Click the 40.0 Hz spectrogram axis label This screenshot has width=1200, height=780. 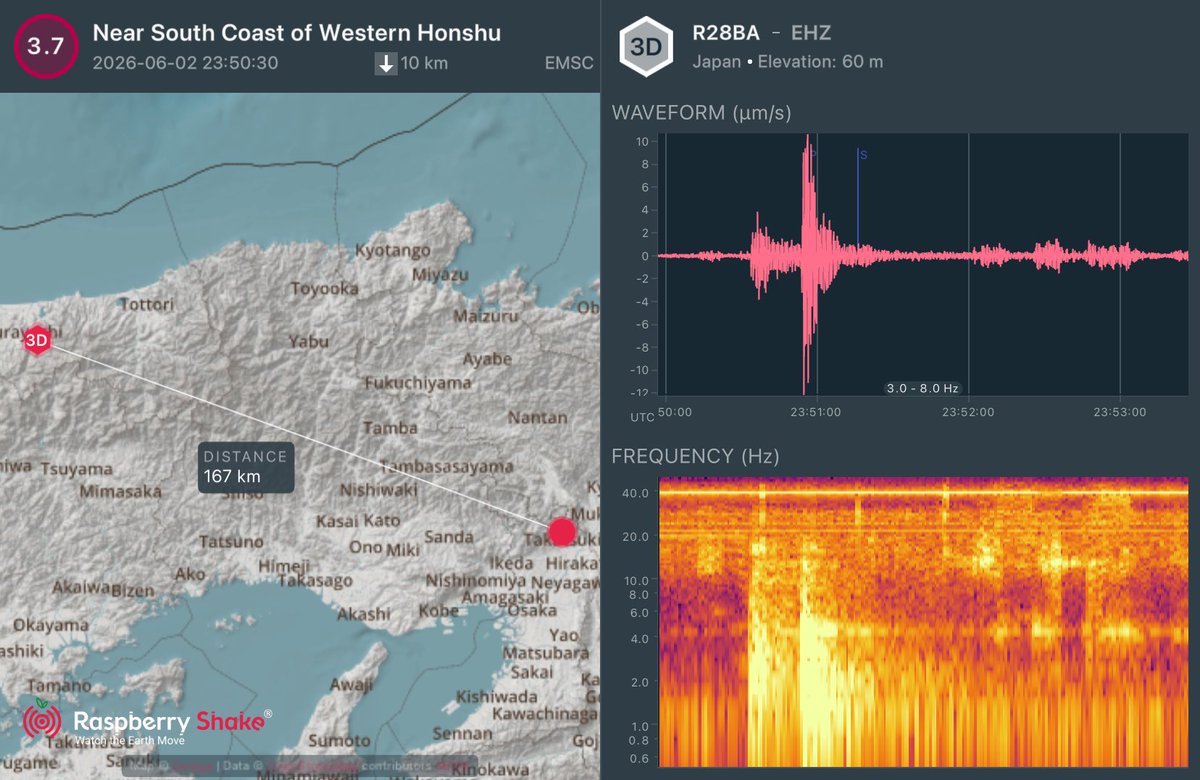click(x=638, y=492)
